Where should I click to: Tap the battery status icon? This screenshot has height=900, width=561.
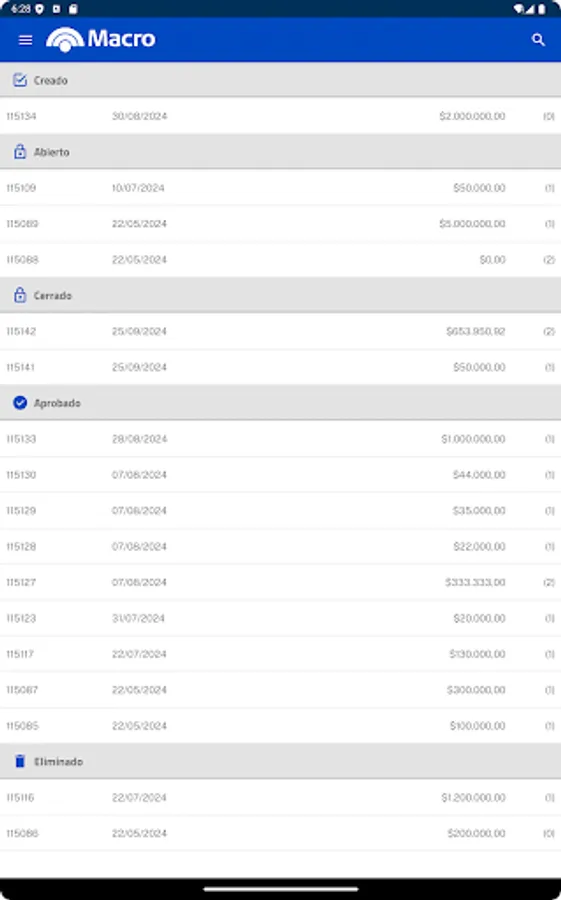(x=541, y=9)
